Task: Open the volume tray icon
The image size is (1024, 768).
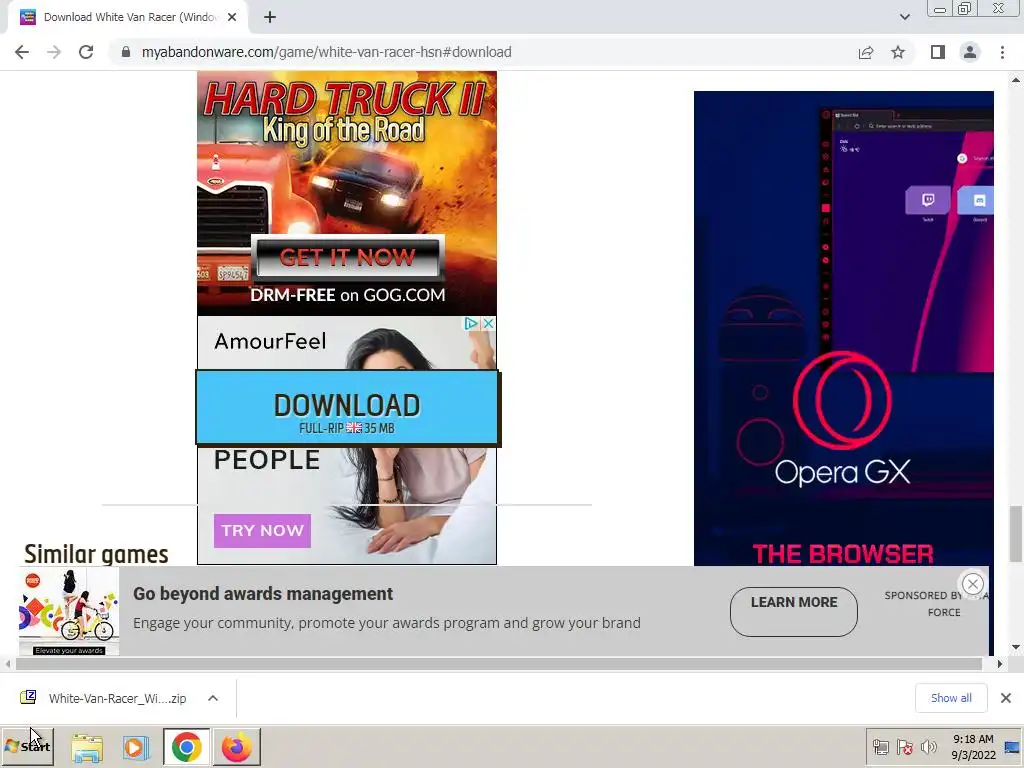Action: click(928, 747)
